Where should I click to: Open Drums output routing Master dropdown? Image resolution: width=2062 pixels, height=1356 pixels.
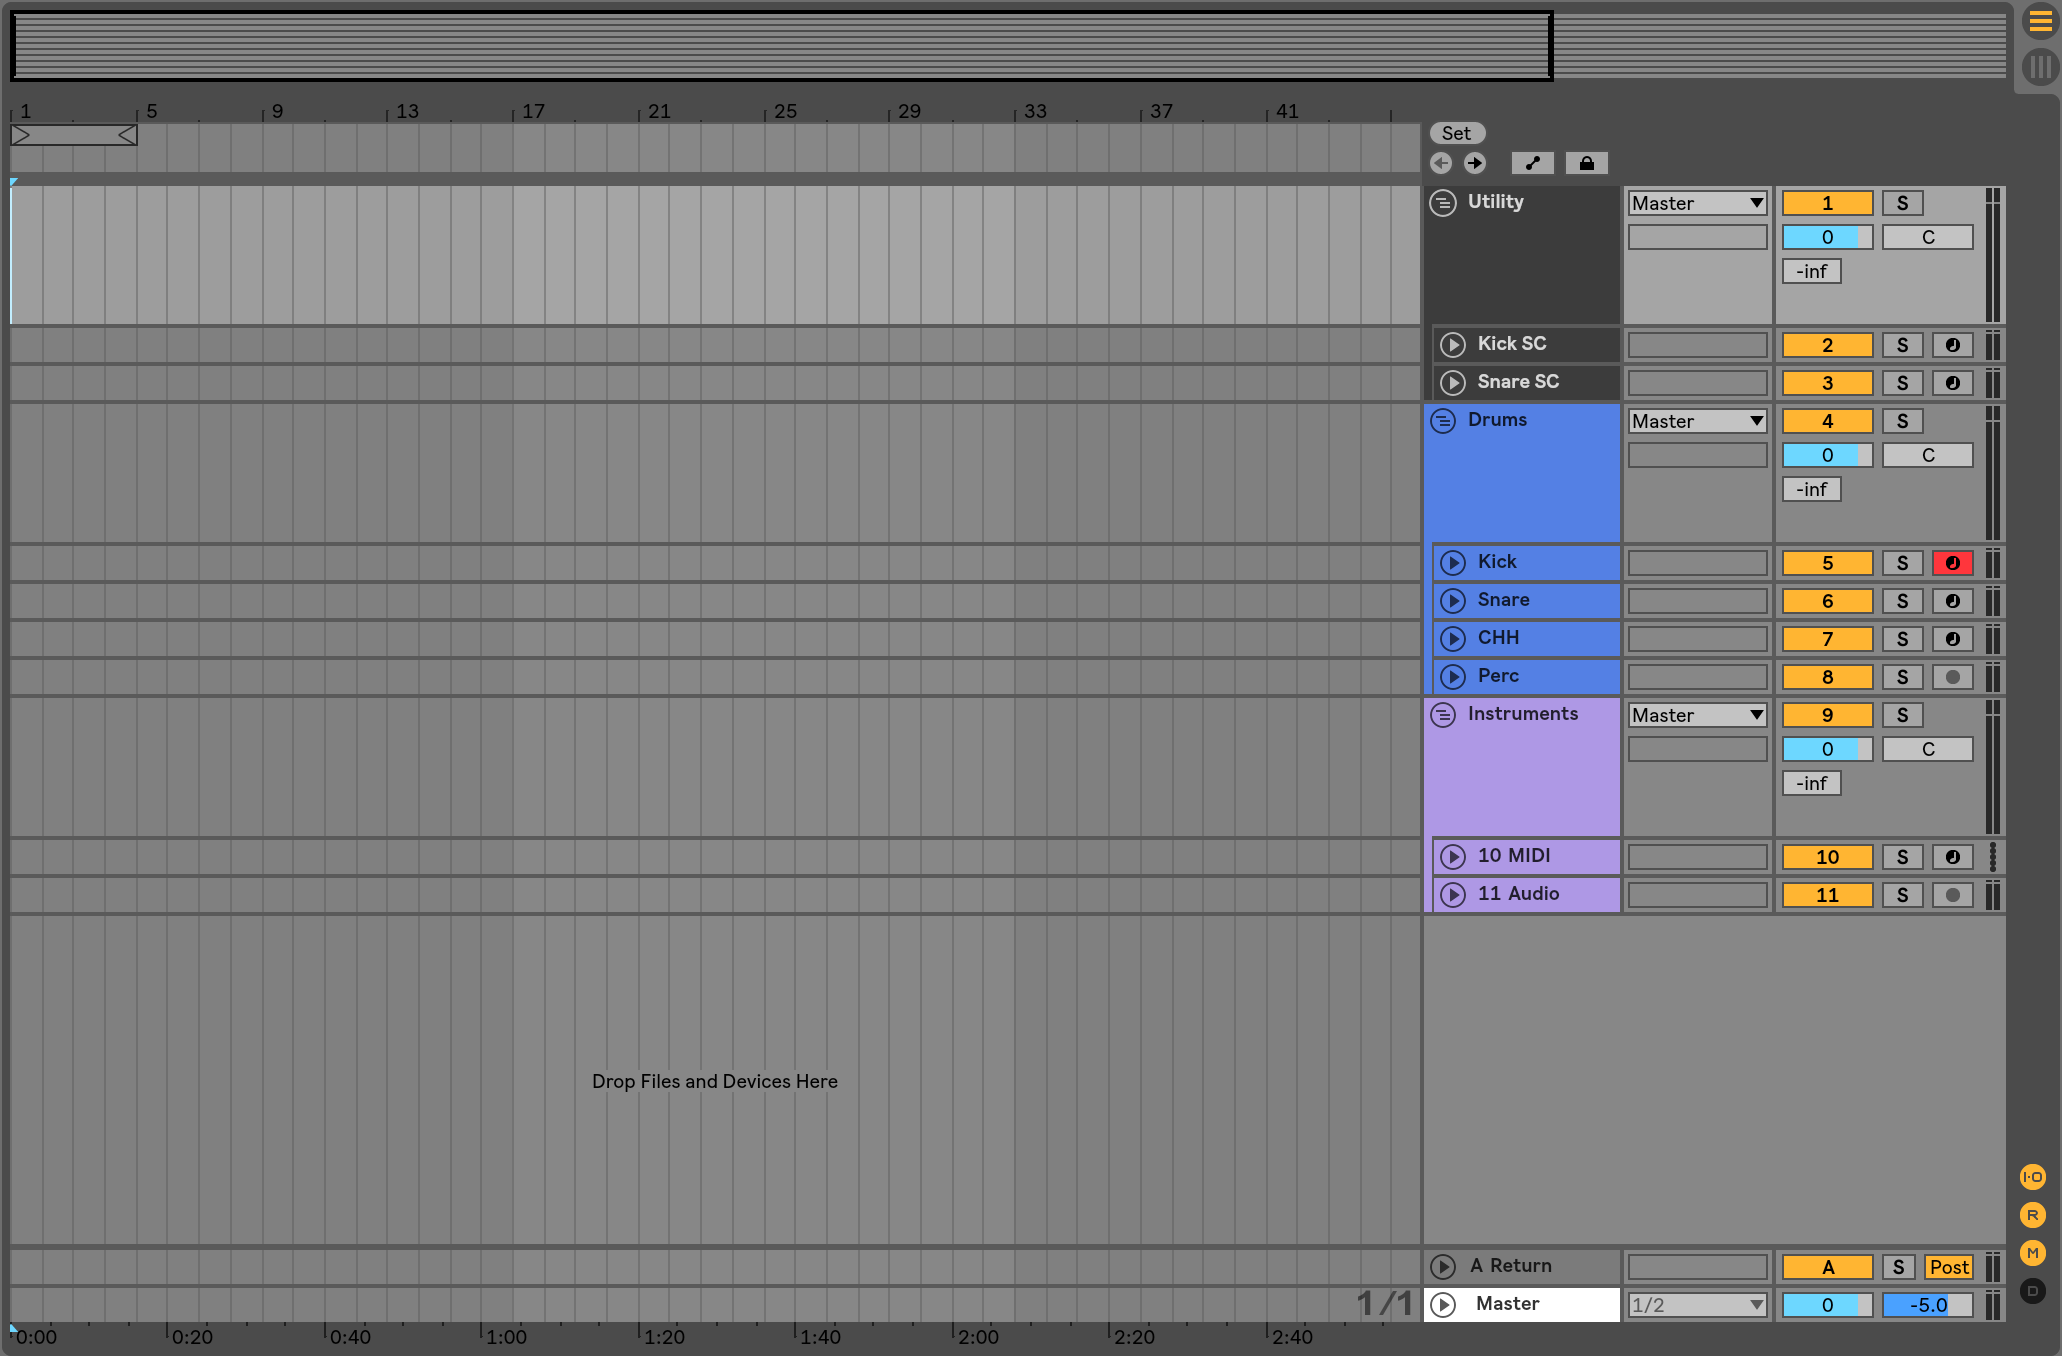click(x=1698, y=421)
